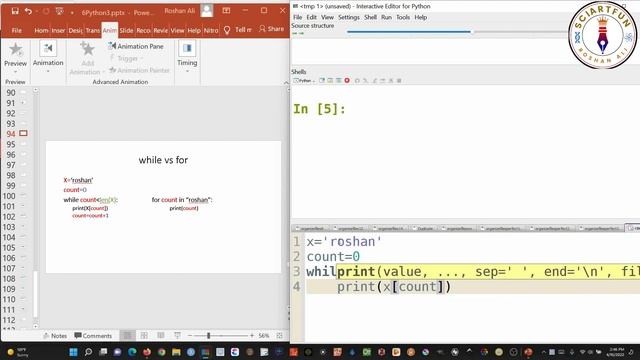640x360 pixels.
Task: Toggle the Notes pane
Action: point(55,336)
